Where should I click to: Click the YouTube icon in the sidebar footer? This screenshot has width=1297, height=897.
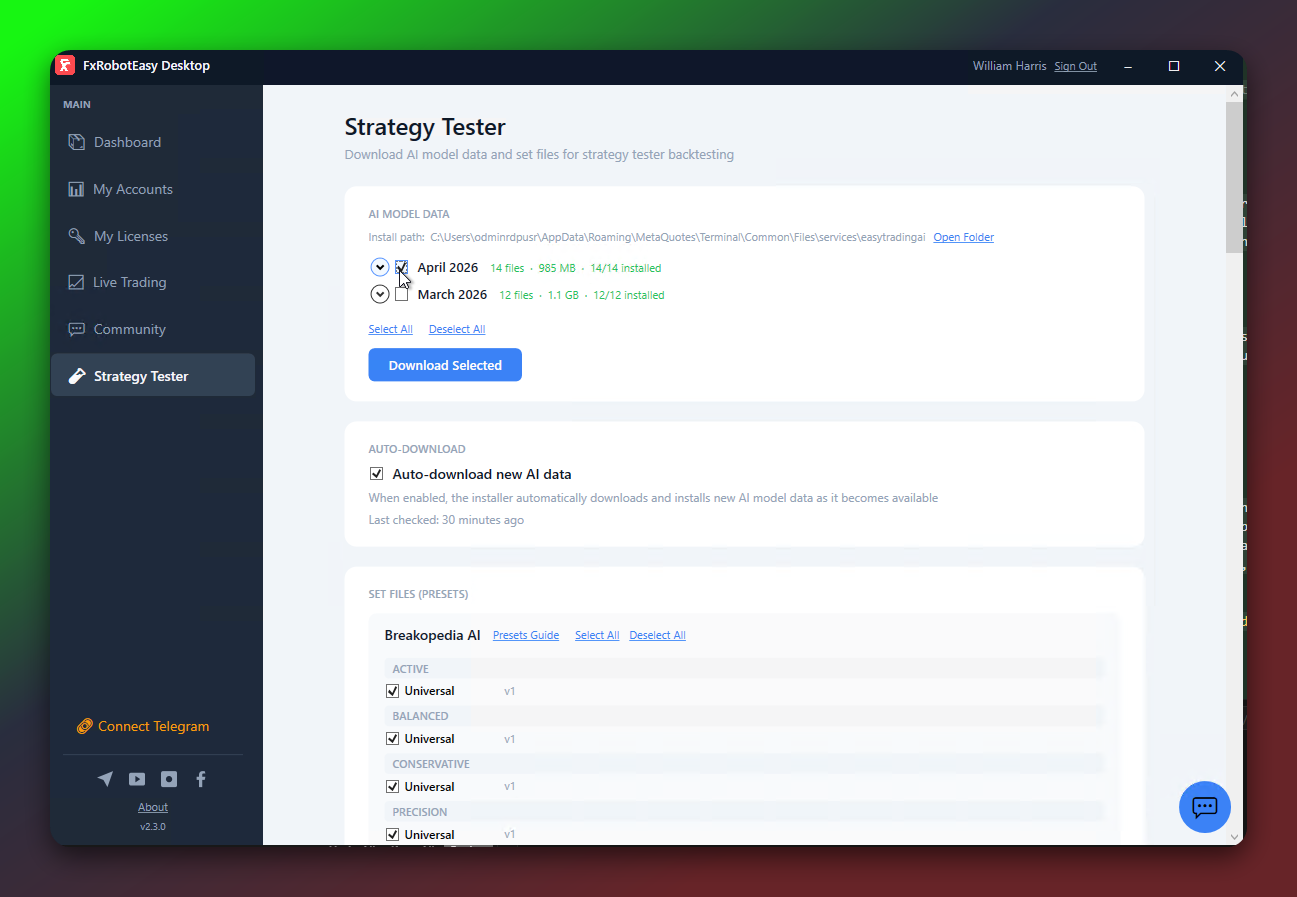click(x=137, y=778)
